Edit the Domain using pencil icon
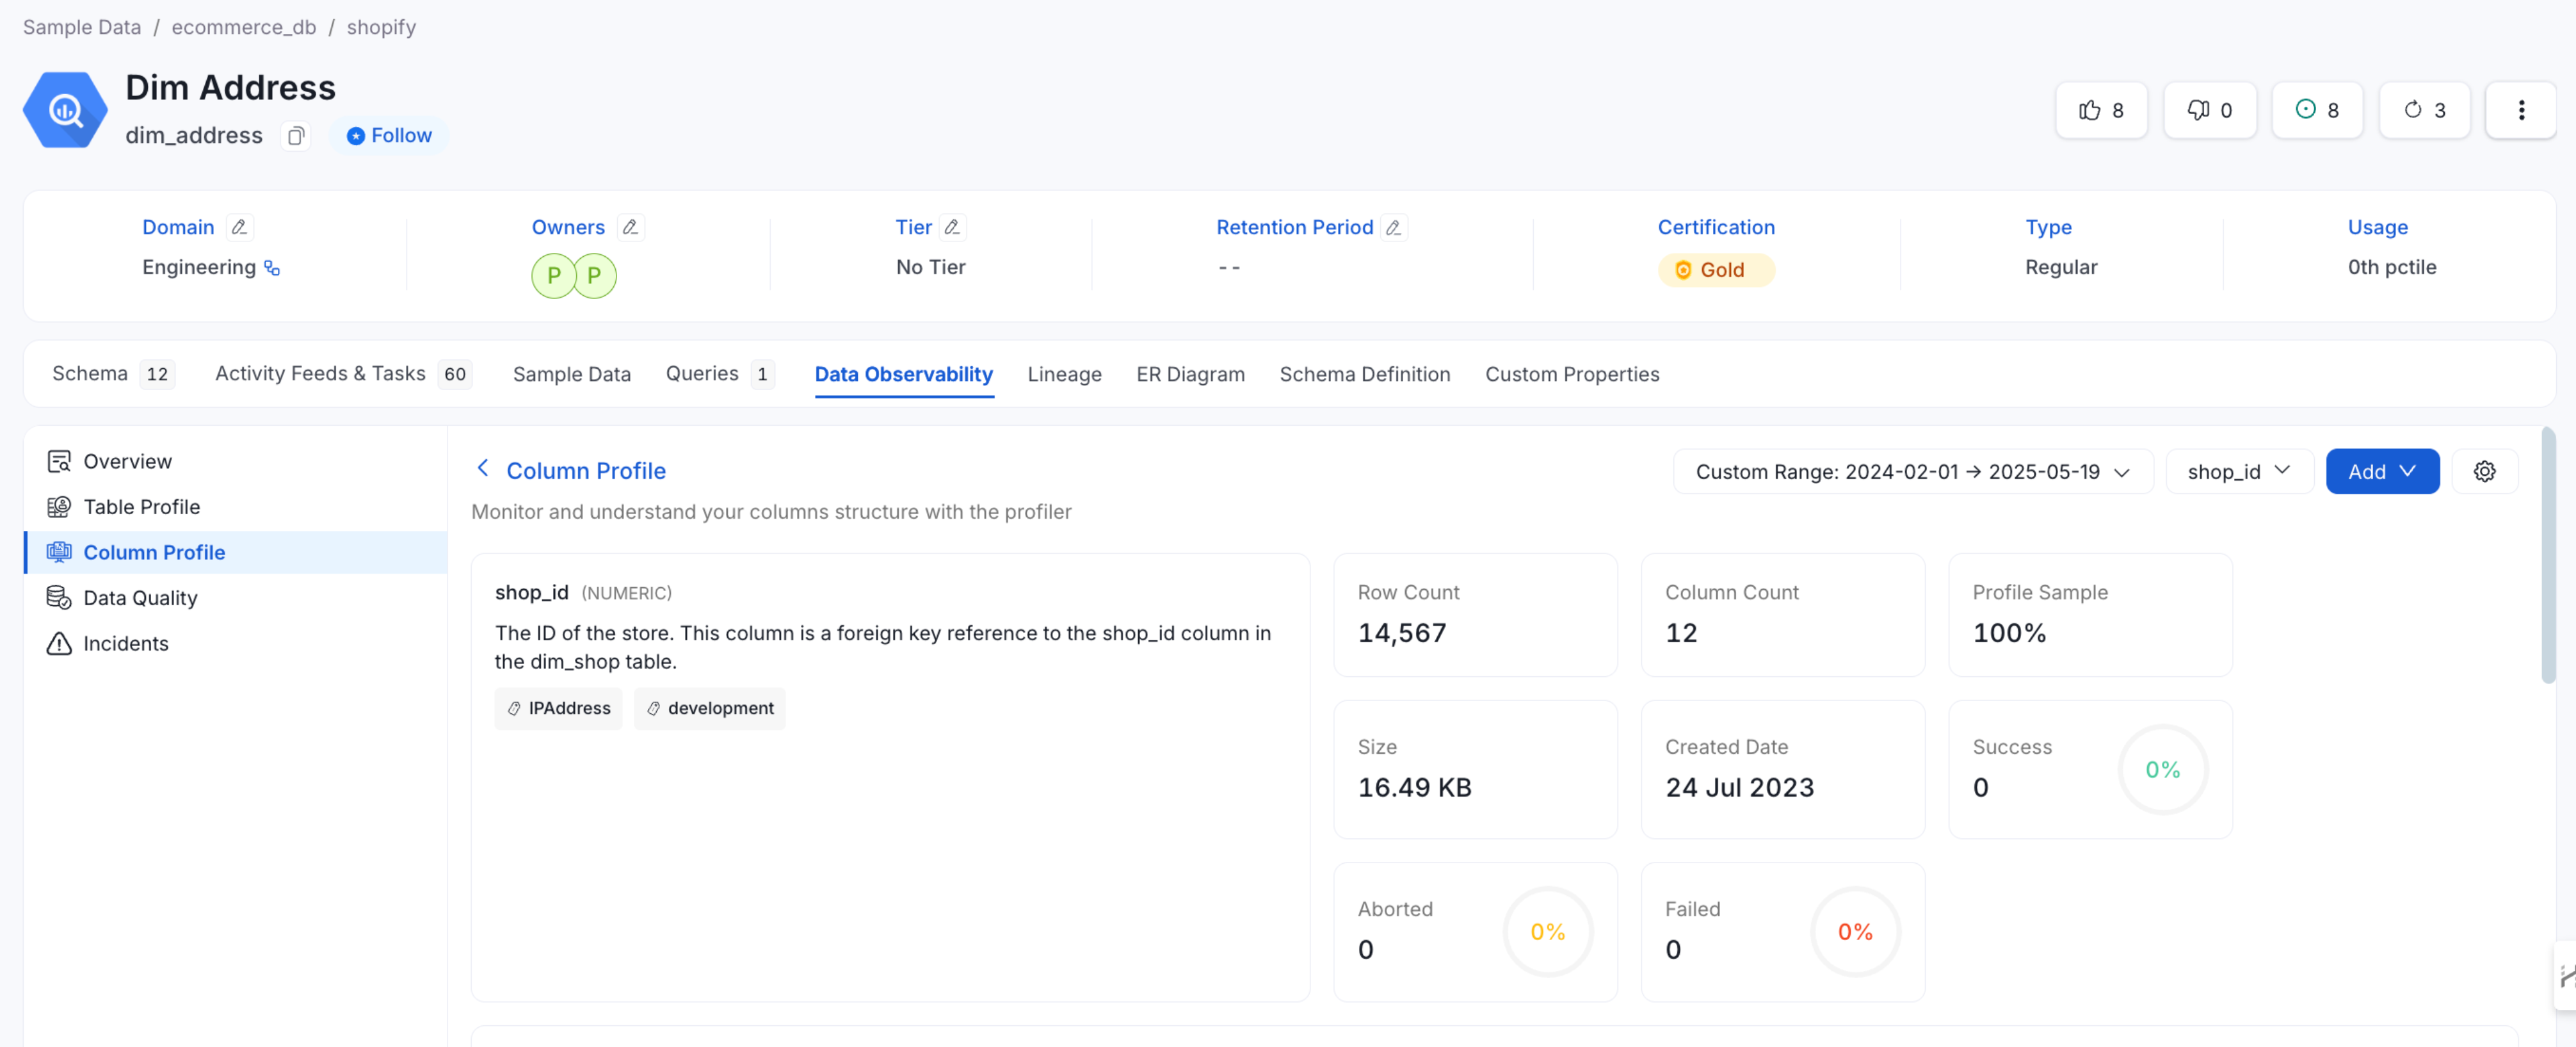Image resolution: width=2576 pixels, height=1047 pixels. pyautogui.click(x=239, y=227)
